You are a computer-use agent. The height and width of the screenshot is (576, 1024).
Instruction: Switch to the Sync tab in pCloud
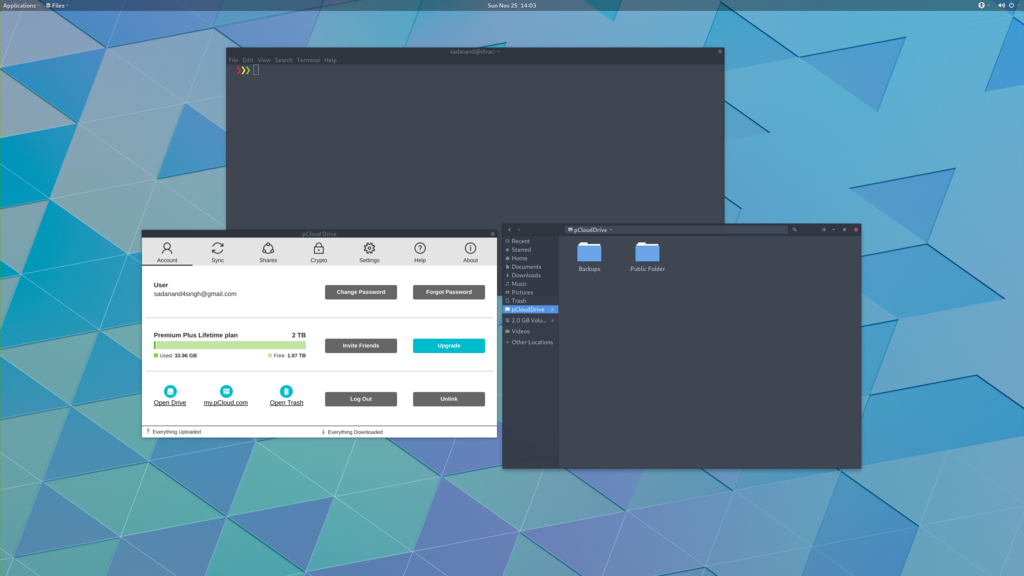coord(217,252)
